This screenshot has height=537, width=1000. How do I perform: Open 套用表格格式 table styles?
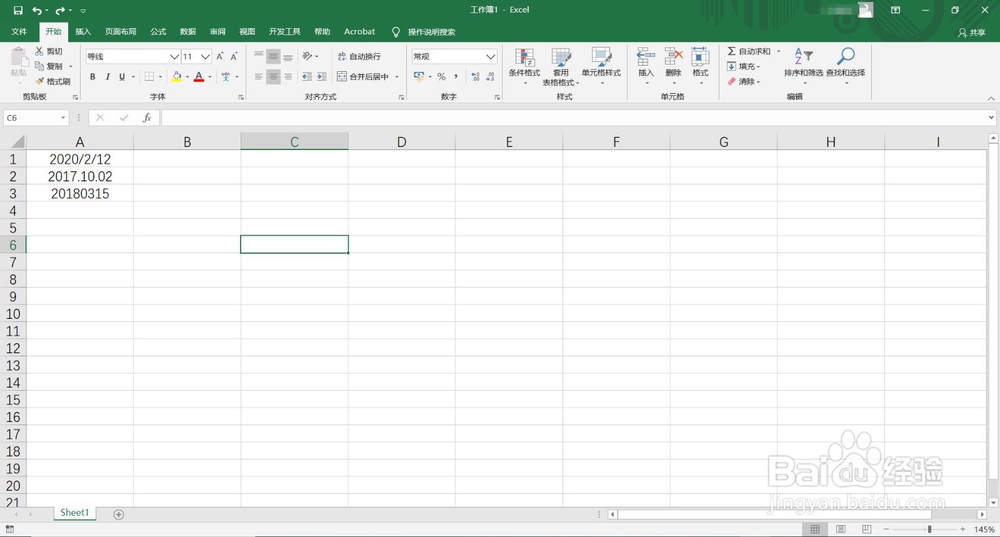click(561, 66)
